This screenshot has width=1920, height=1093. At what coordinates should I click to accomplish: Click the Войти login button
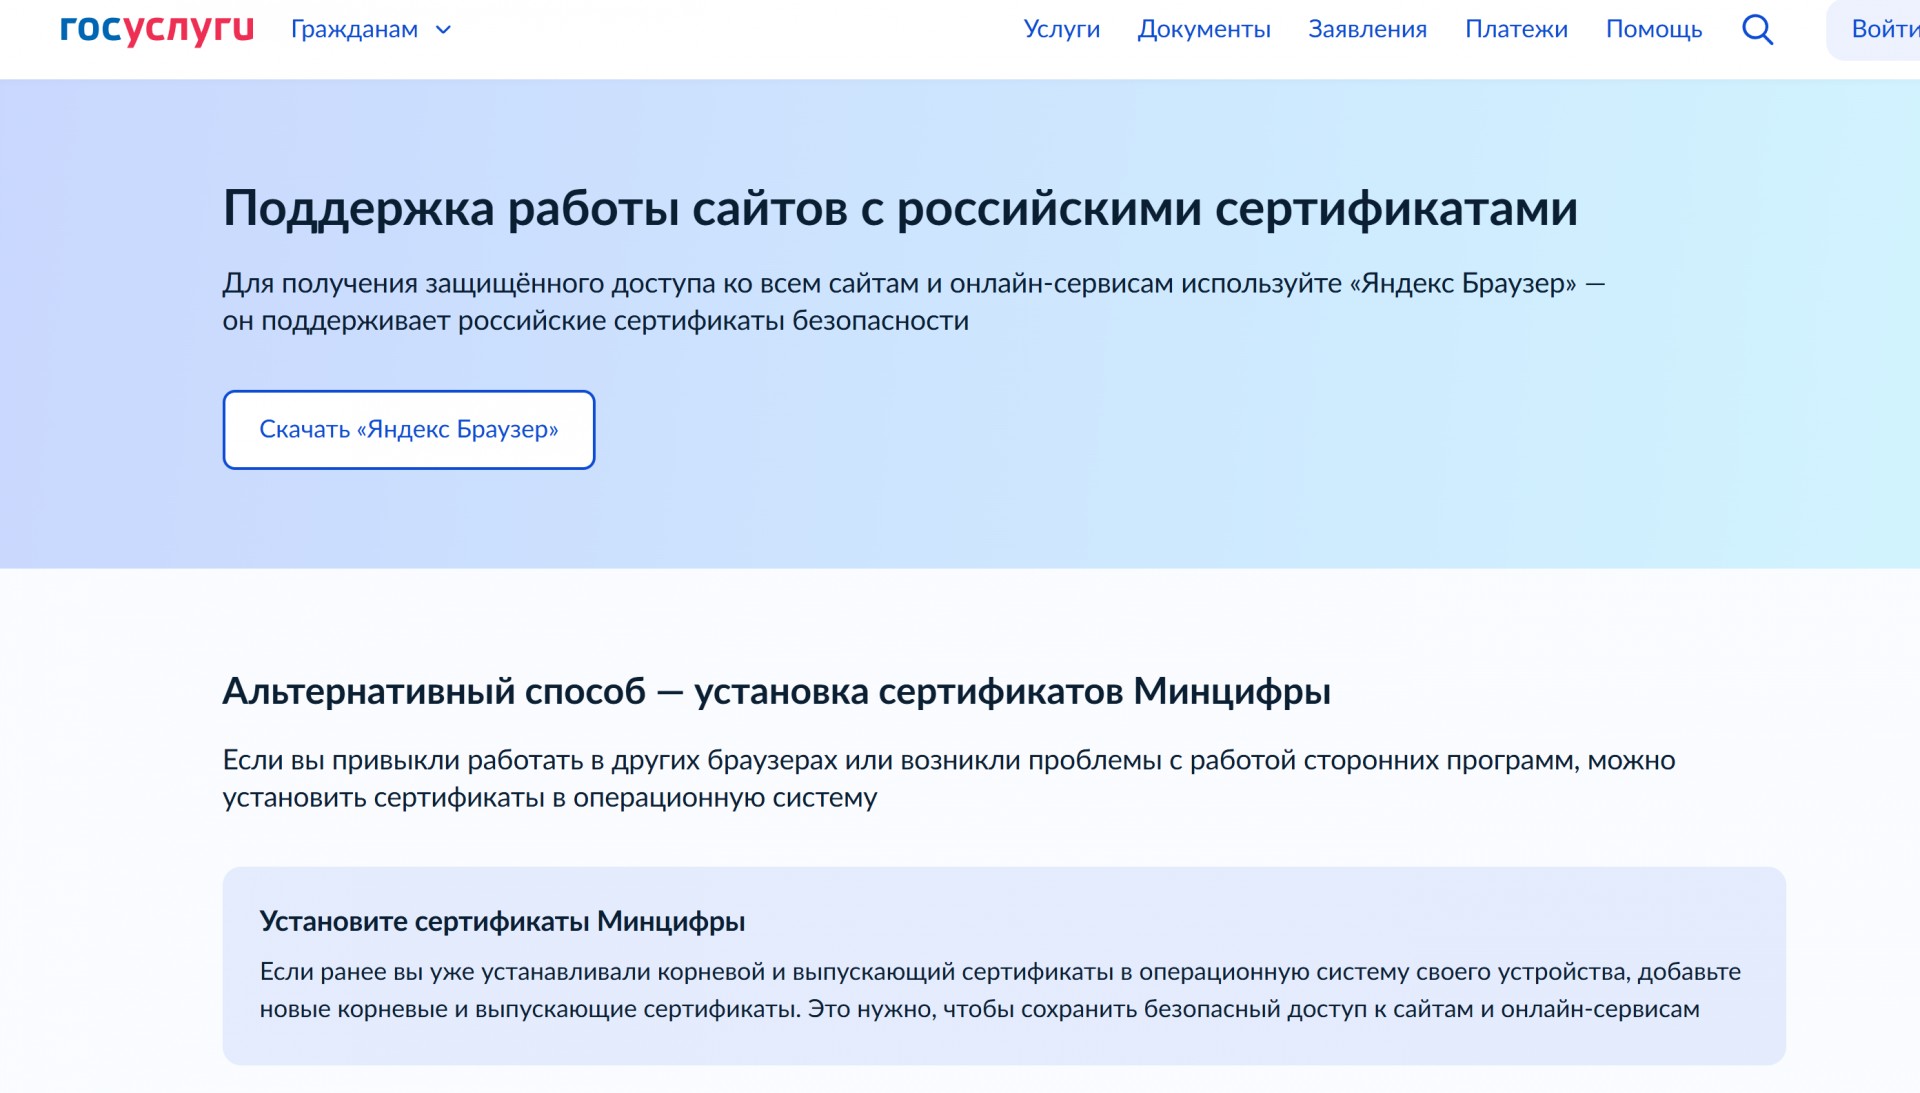[x=1874, y=29]
